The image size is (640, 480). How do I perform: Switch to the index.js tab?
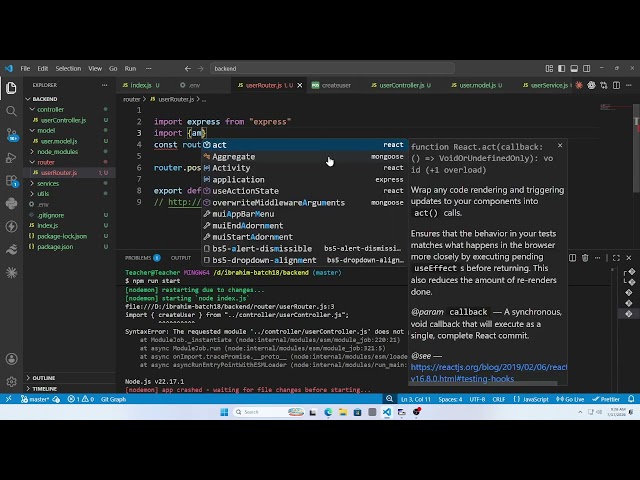point(141,85)
